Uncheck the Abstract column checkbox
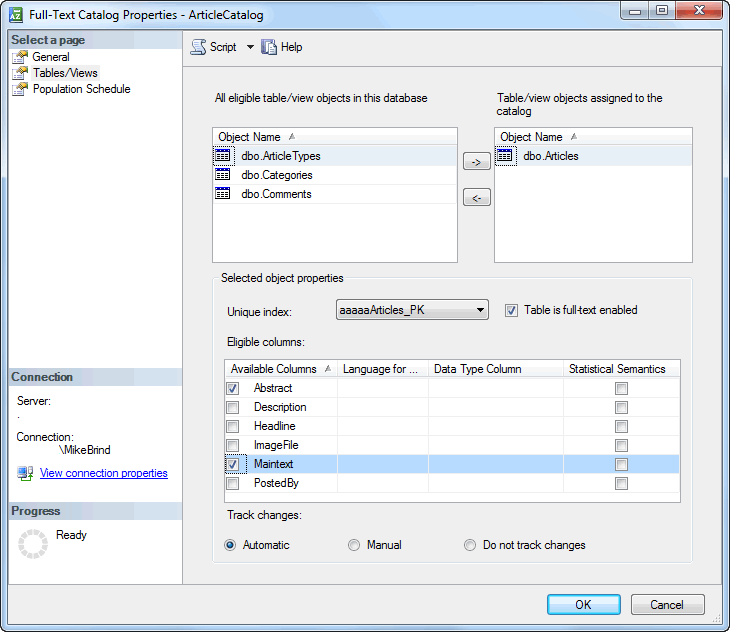The image size is (730, 632). point(233,388)
